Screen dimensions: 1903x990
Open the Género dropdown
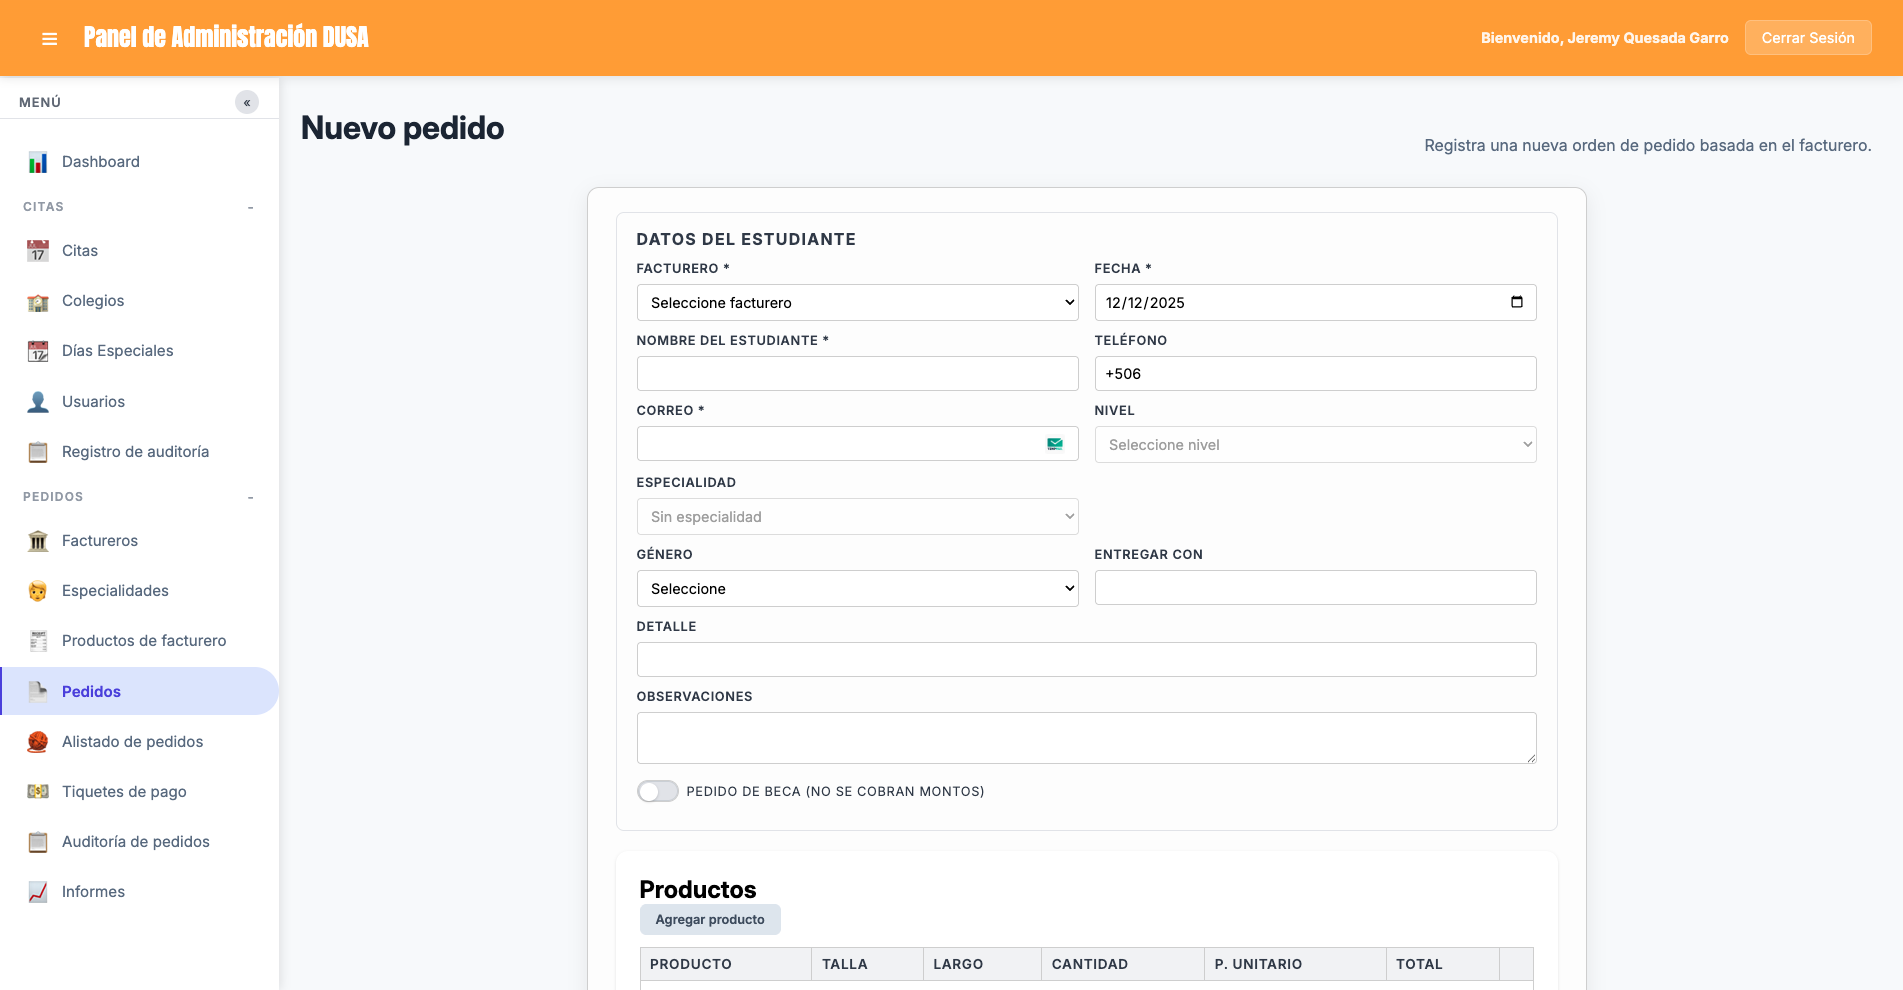coord(857,589)
